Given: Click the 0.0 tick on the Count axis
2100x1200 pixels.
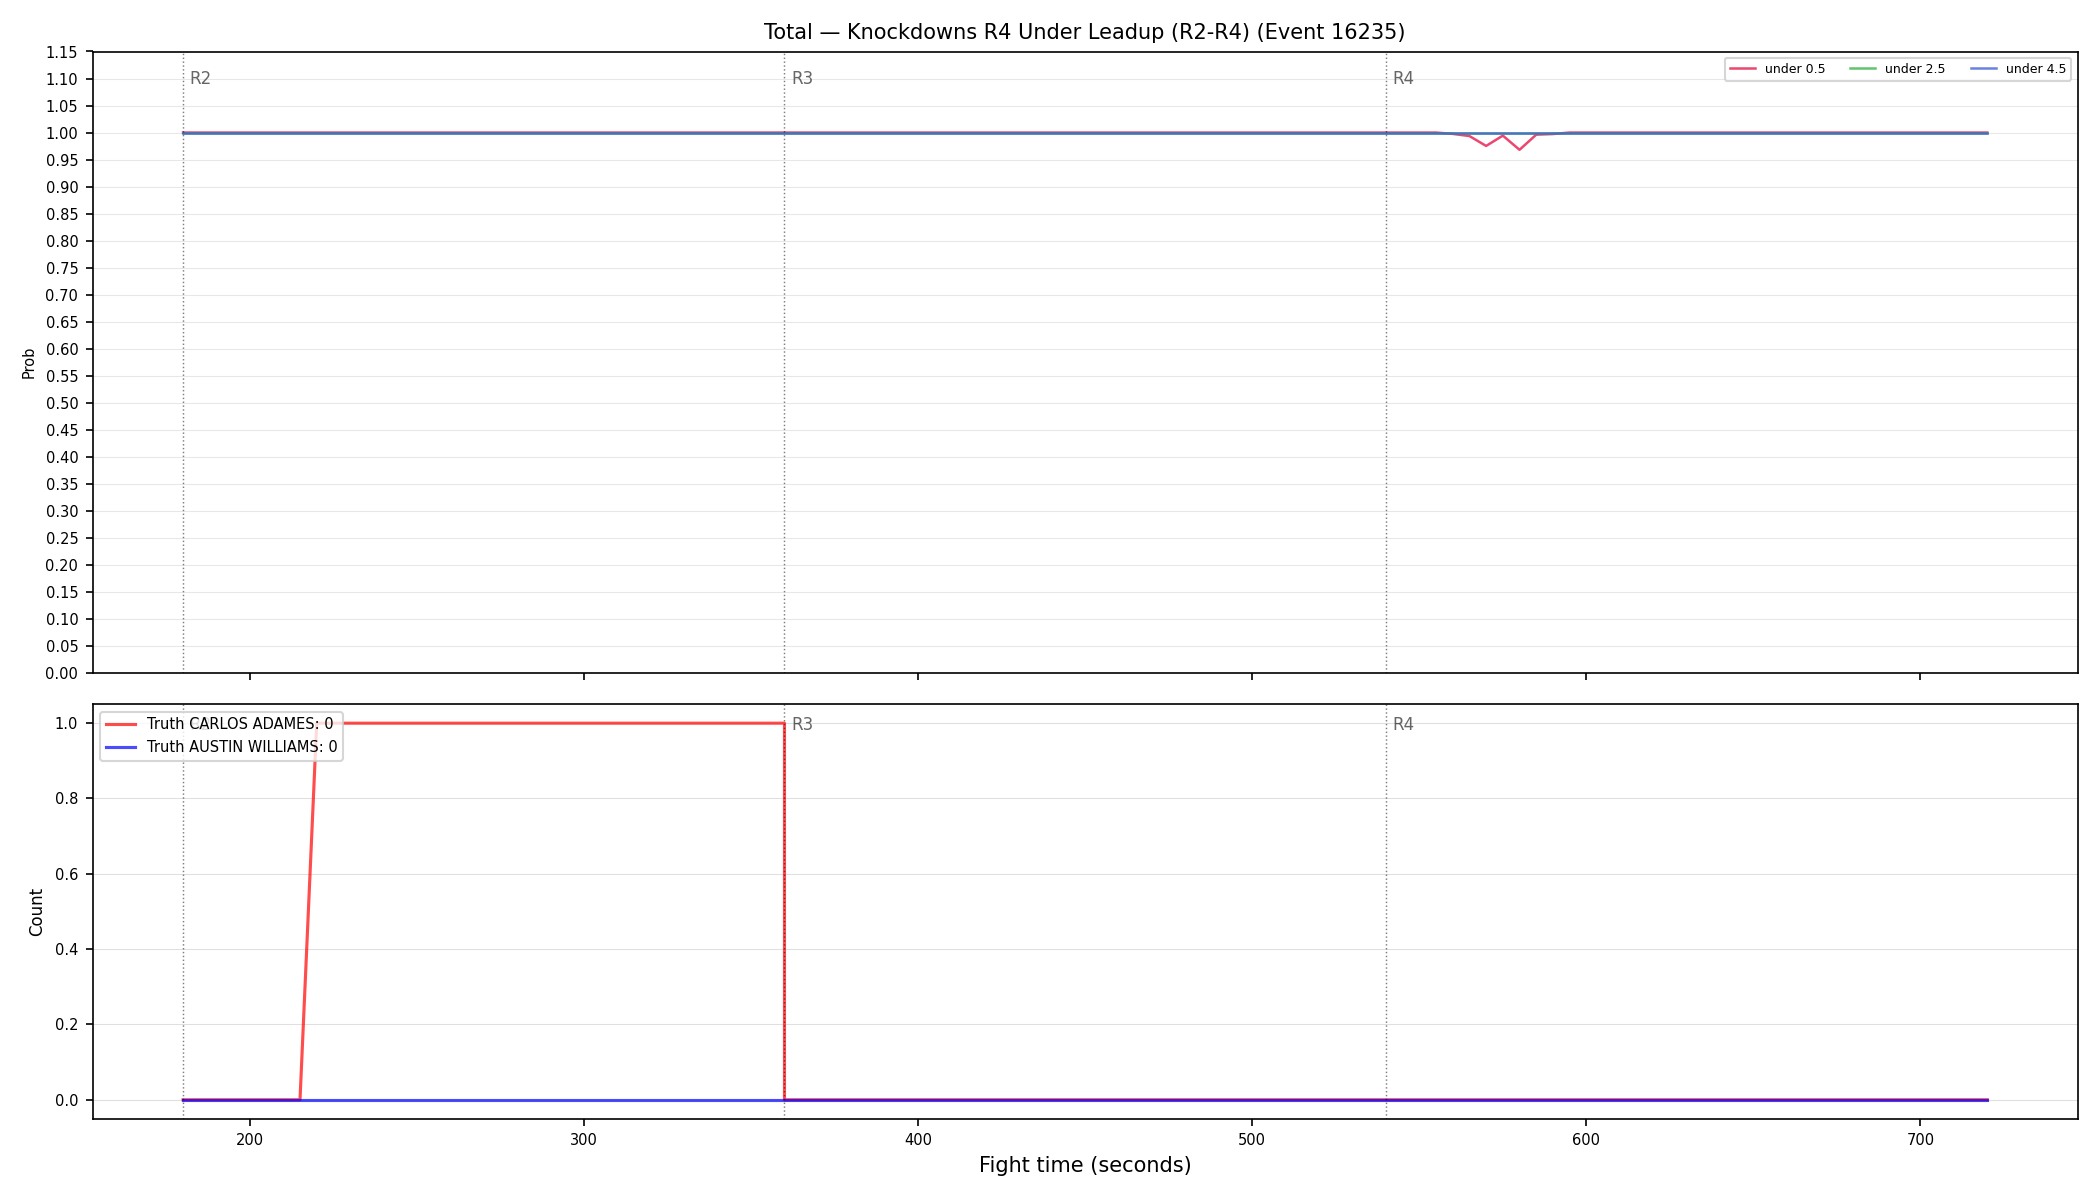Looking at the screenshot, I should [67, 1100].
